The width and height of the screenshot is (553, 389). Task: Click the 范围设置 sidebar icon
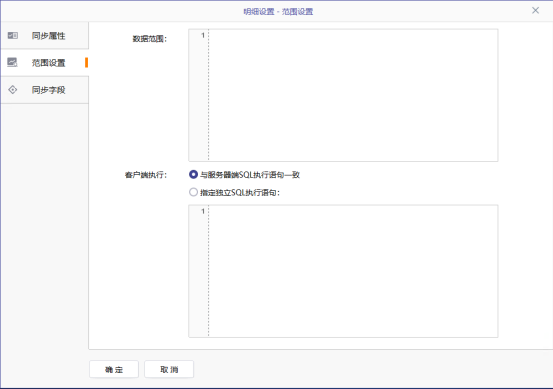pos(12,62)
